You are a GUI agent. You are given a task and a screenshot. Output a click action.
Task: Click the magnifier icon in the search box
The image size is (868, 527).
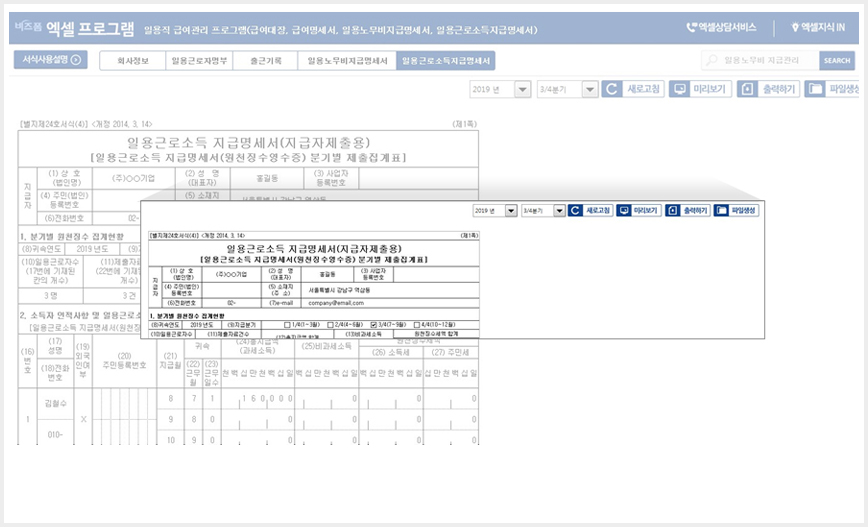(x=712, y=60)
